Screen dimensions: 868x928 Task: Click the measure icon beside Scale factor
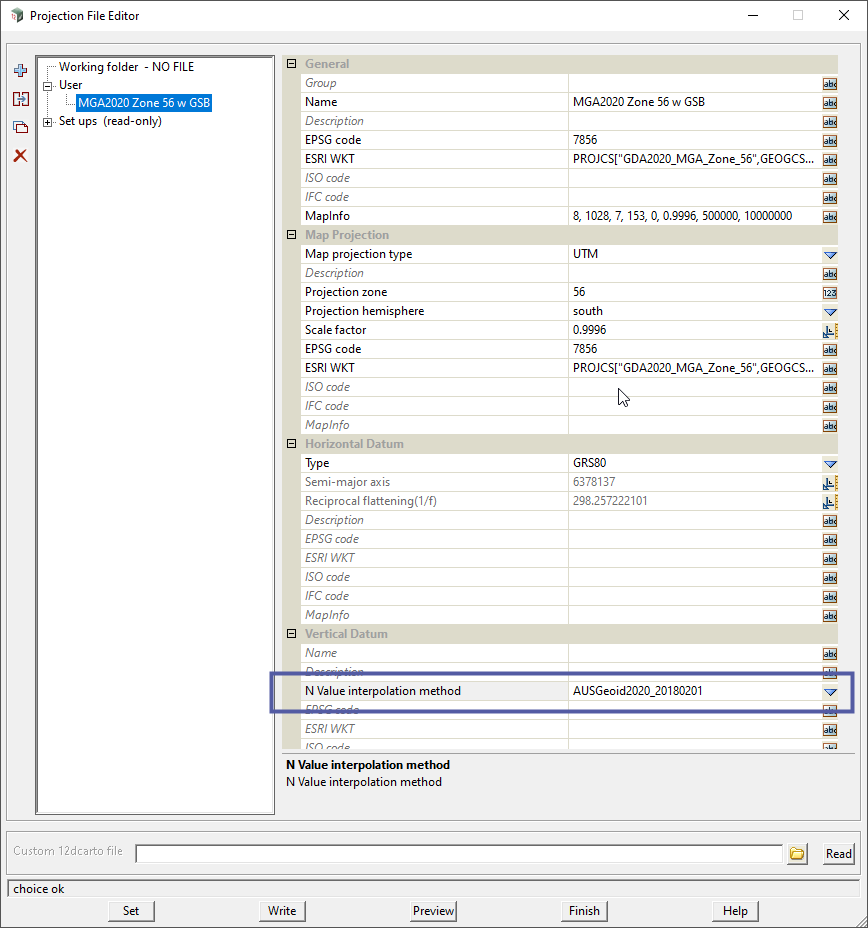[829, 330]
